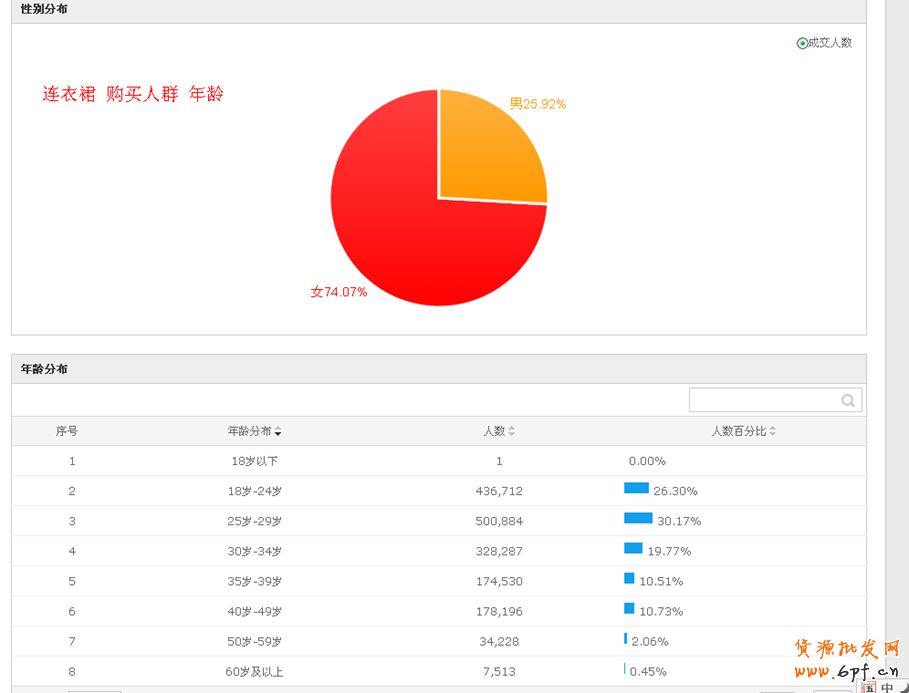Screen dimensions: 909x693
Task: Click the 500,884 count cell
Action: pos(499,521)
